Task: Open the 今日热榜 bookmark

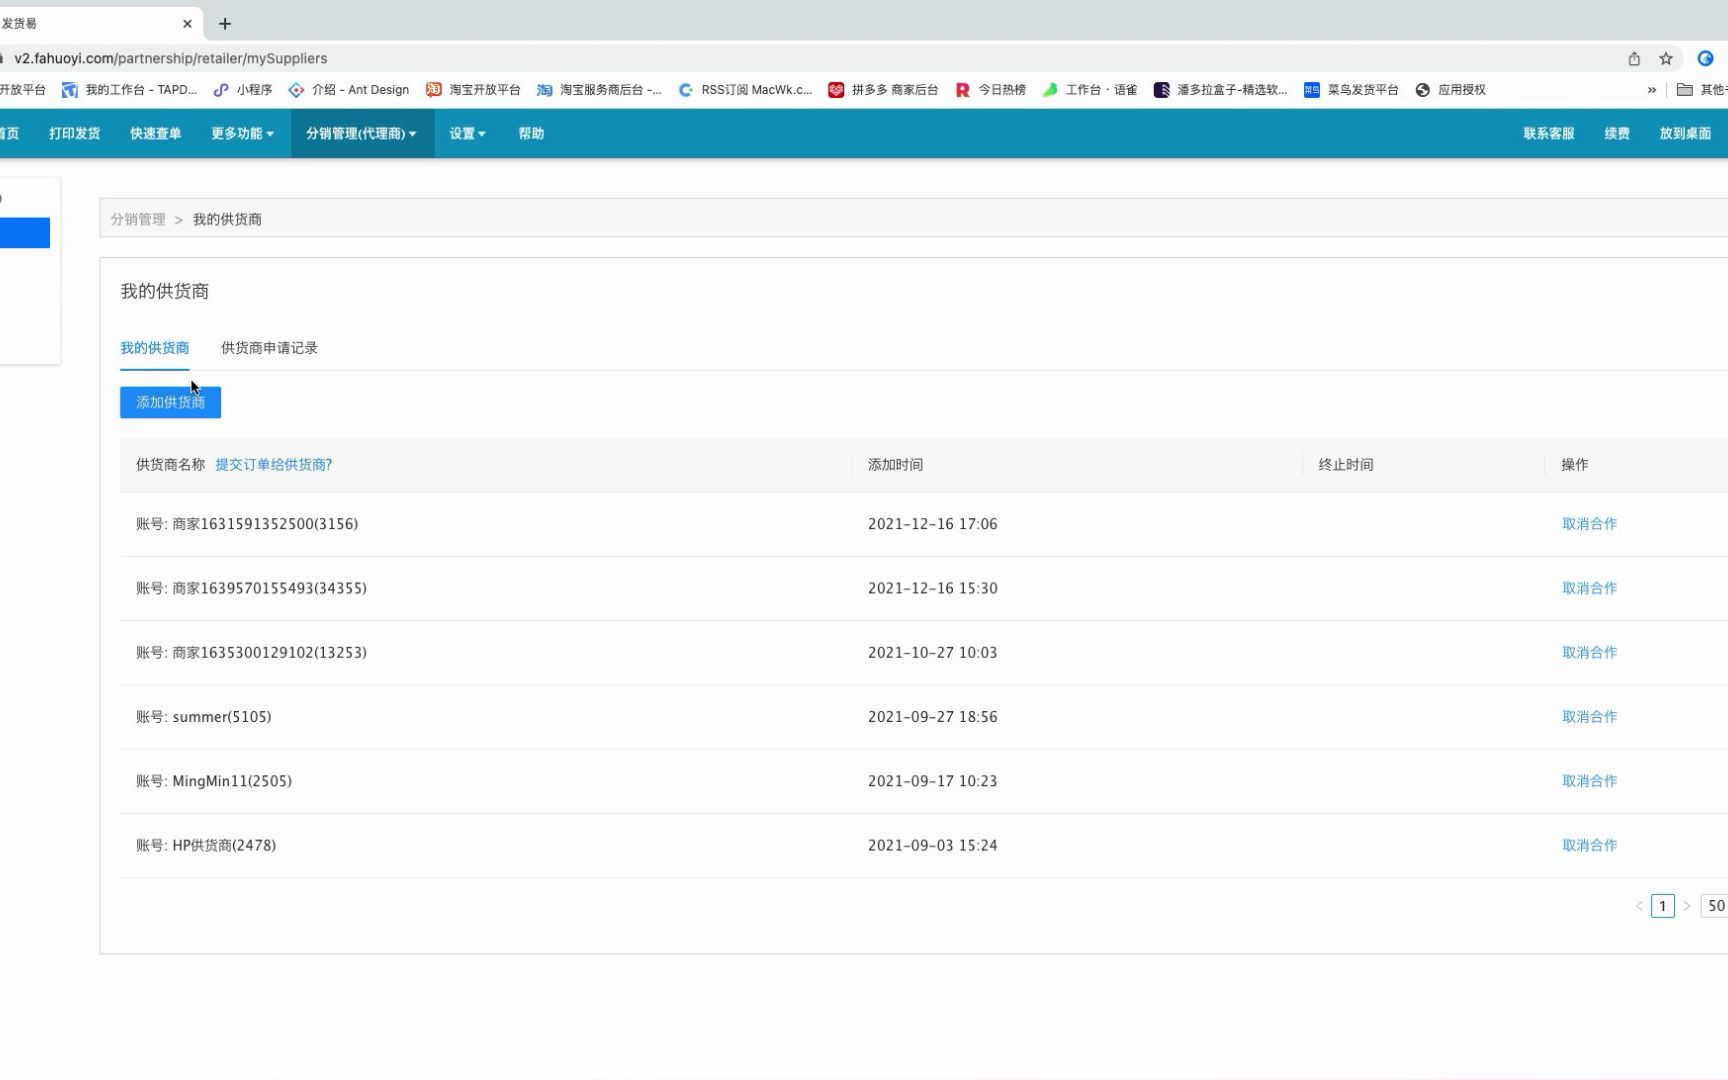Action: coord(991,89)
